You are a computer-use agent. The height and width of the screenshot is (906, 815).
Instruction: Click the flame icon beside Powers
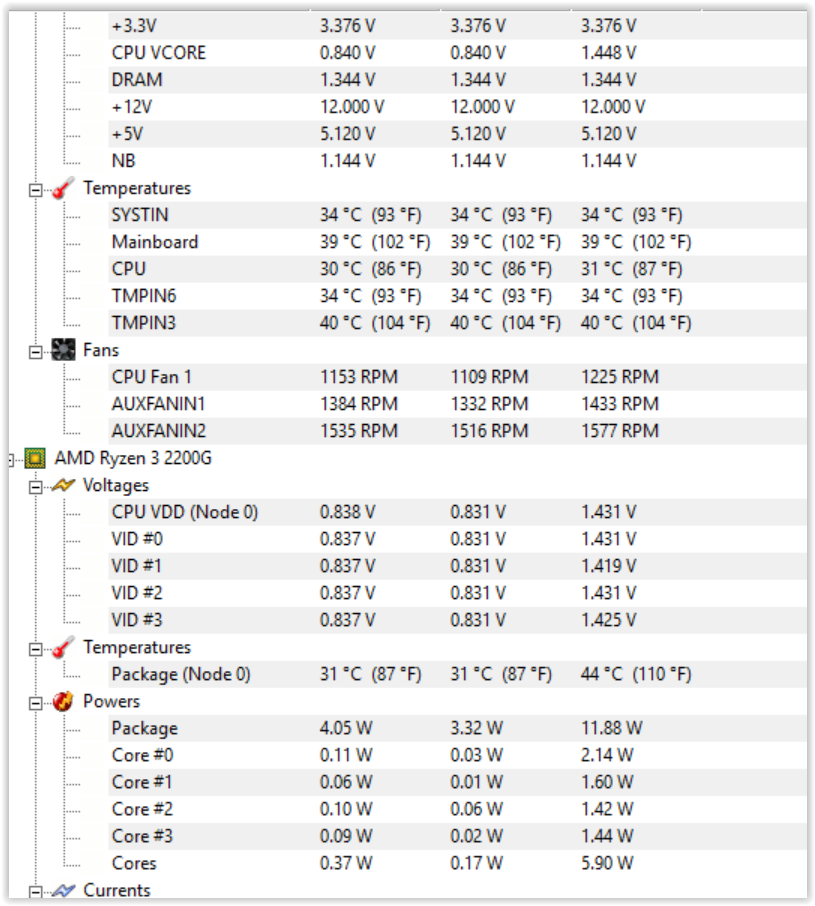point(63,701)
